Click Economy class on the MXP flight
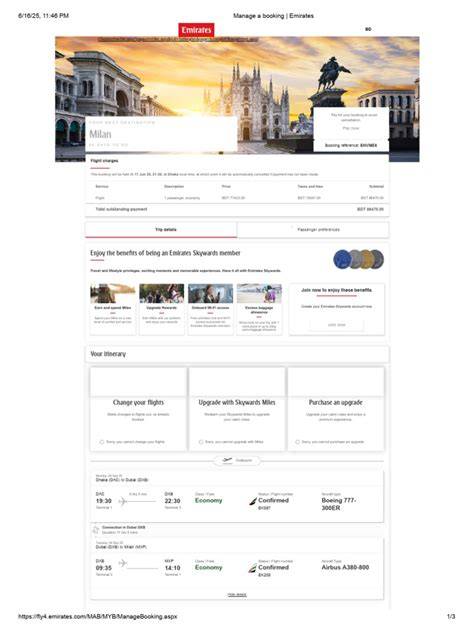Viewport: 474px width, 632px height. click(208, 568)
